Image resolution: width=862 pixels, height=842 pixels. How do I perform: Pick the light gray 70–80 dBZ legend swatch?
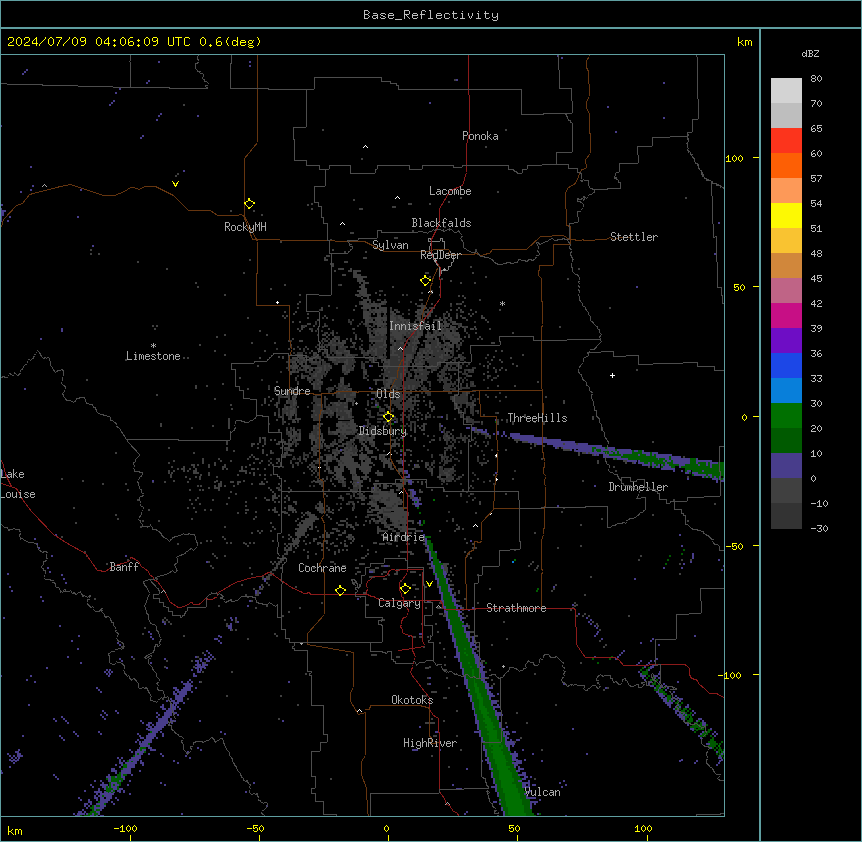click(x=786, y=90)
